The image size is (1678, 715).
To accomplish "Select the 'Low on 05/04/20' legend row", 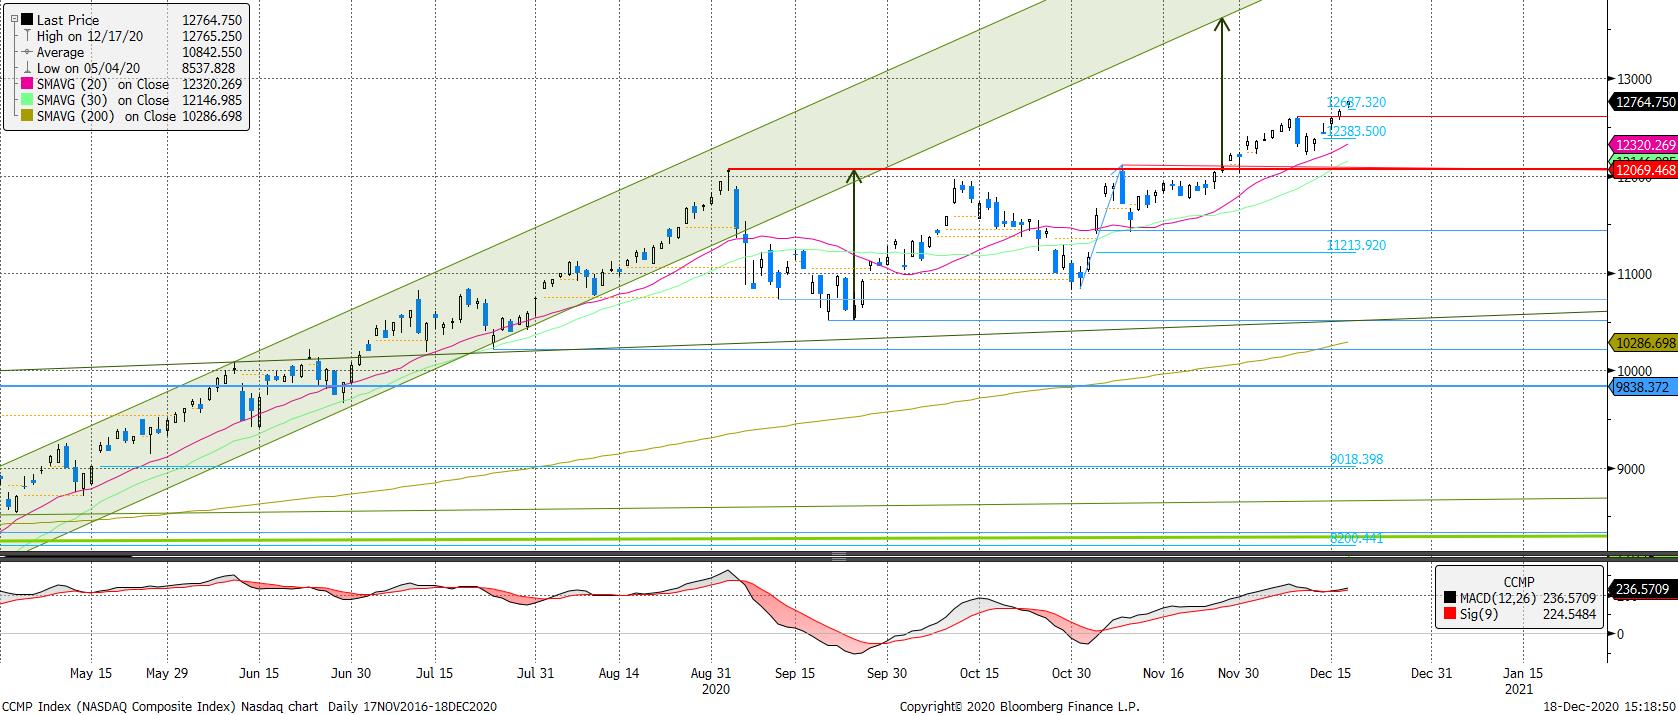I will [x=130, y=68].
